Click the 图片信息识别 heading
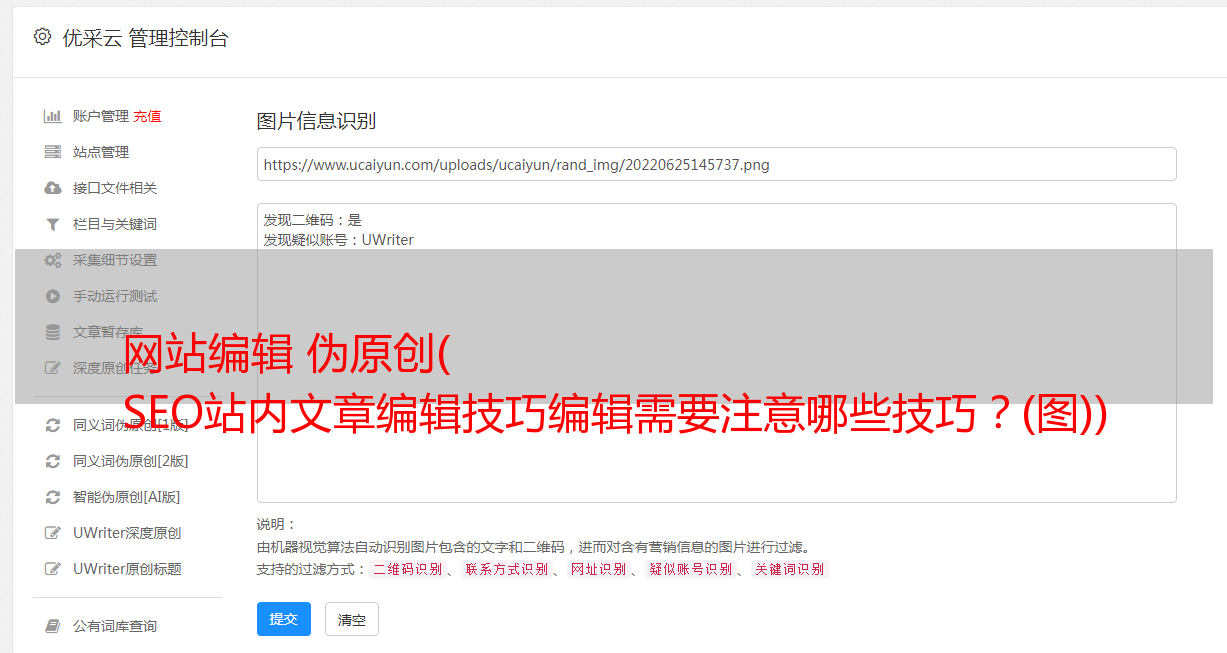 tap(316, 121)
